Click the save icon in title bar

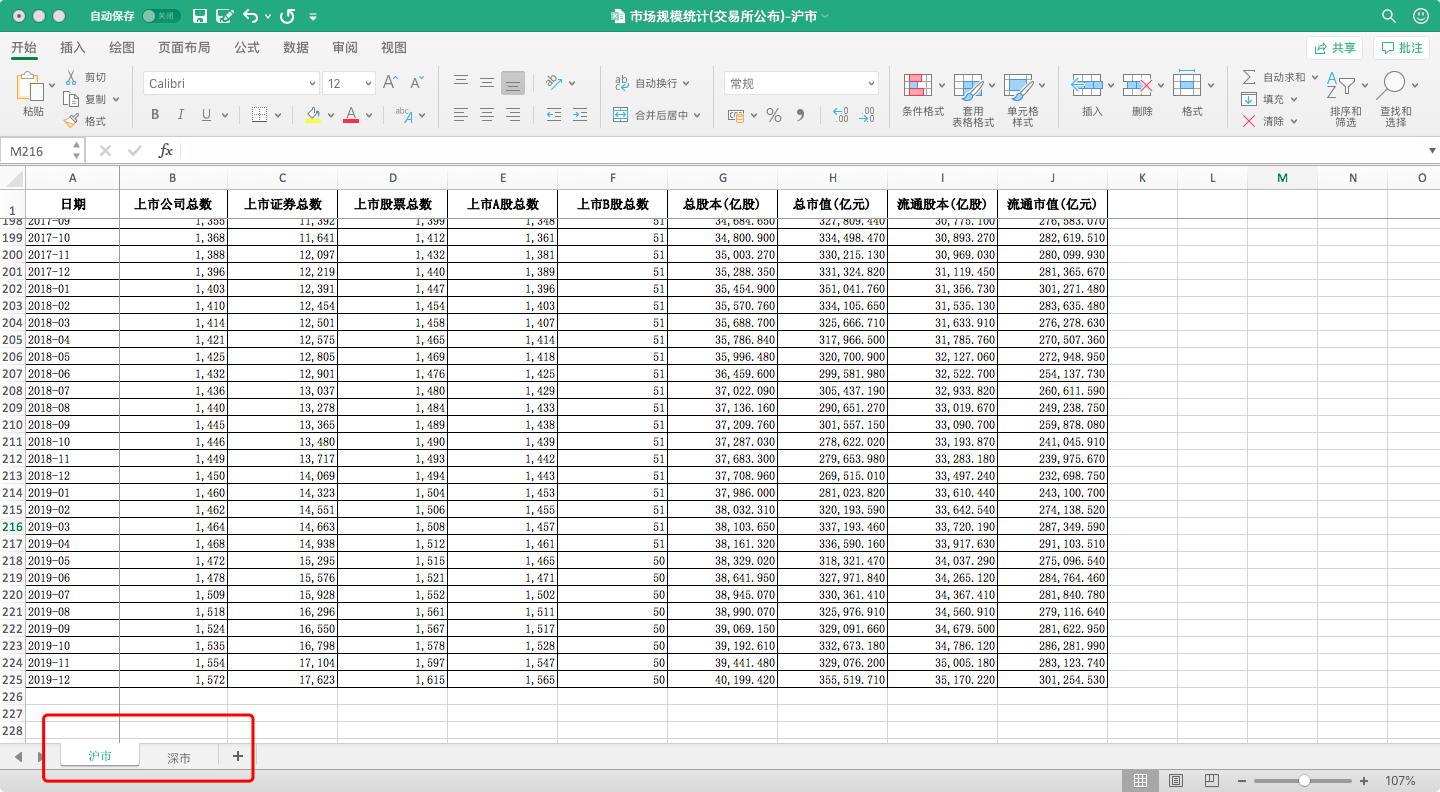pyautogui.click(x=199, y=16)
